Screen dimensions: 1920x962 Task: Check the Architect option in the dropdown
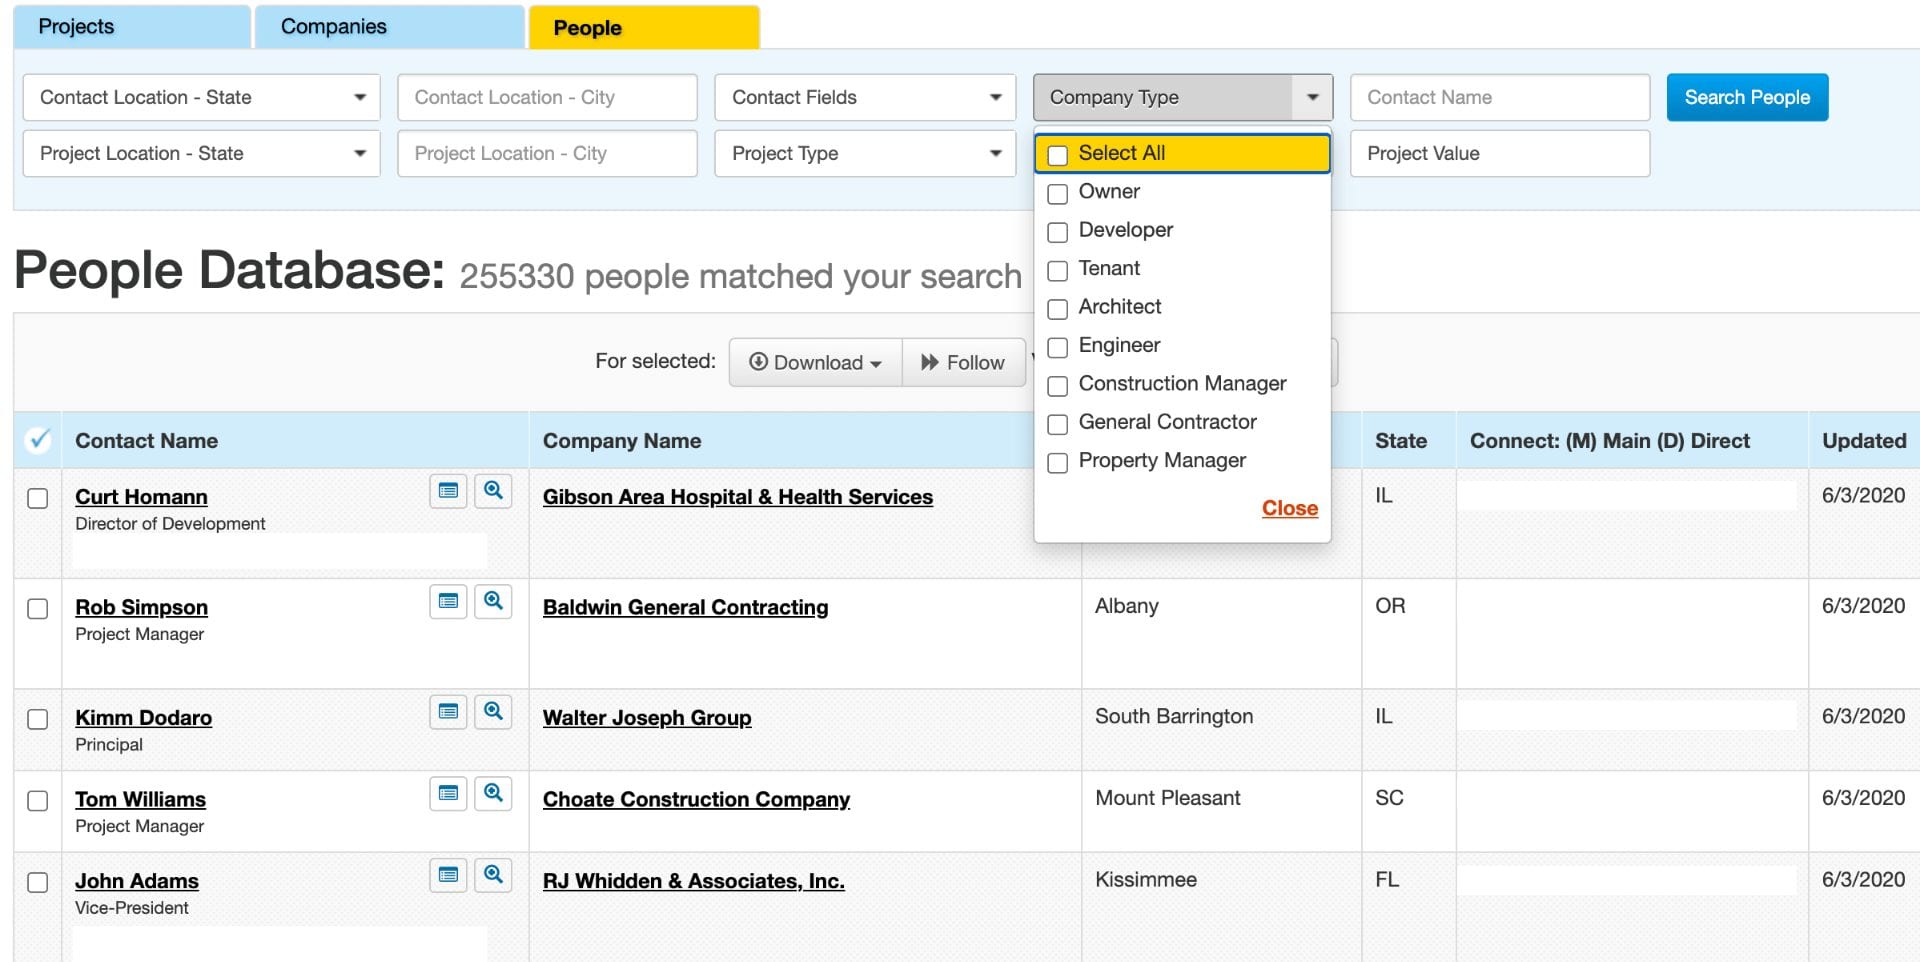(x=1058, y=309)
